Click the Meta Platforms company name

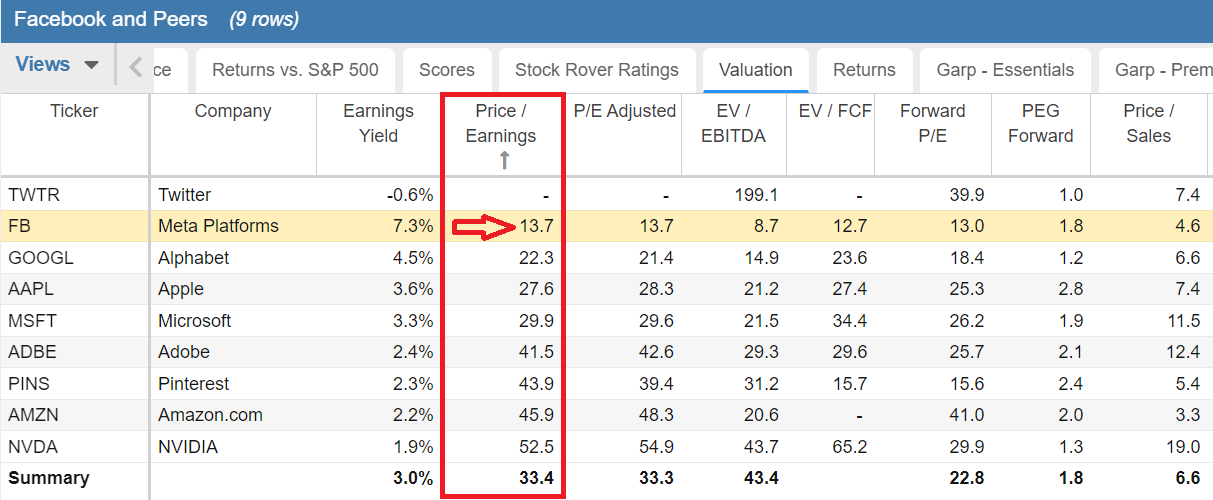click(218, 226)
